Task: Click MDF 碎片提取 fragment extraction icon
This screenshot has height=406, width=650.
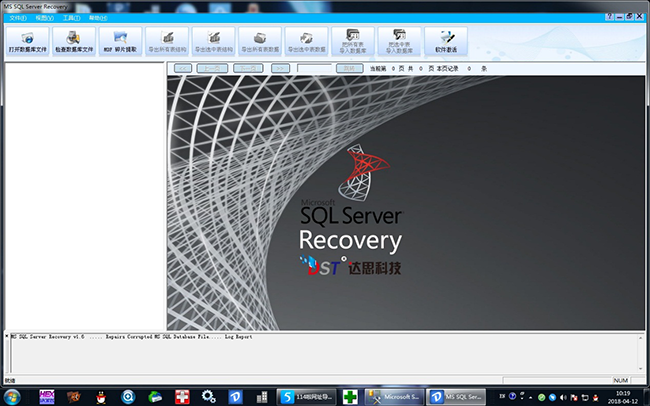Action: [x=120, y=41]
